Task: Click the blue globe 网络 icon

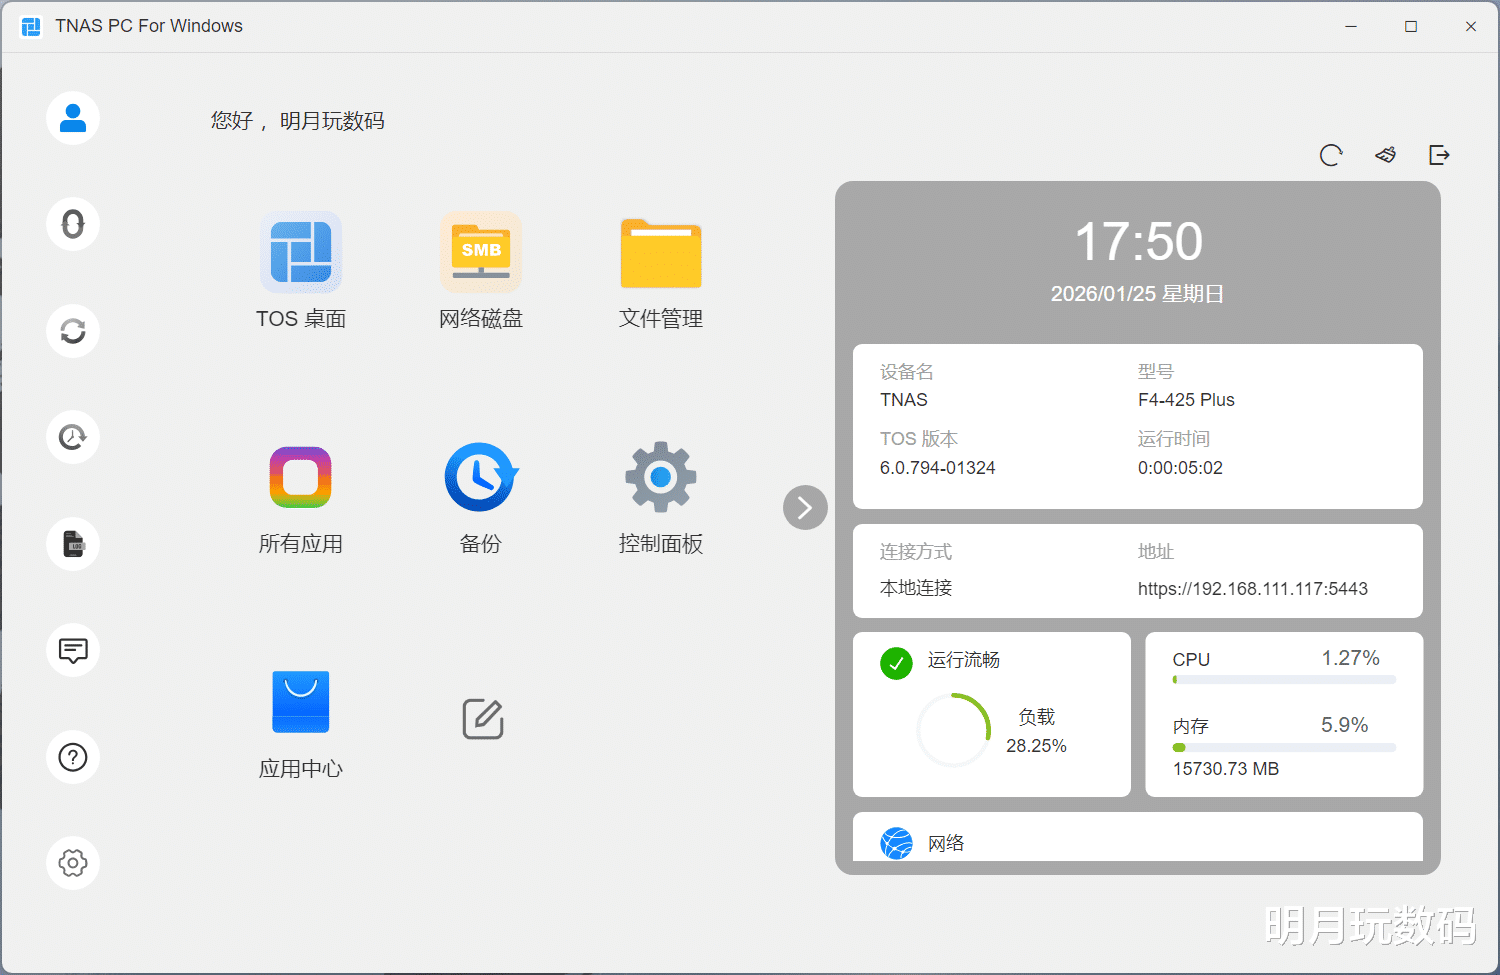Action: pyautogui.click(x=896, y=844)
